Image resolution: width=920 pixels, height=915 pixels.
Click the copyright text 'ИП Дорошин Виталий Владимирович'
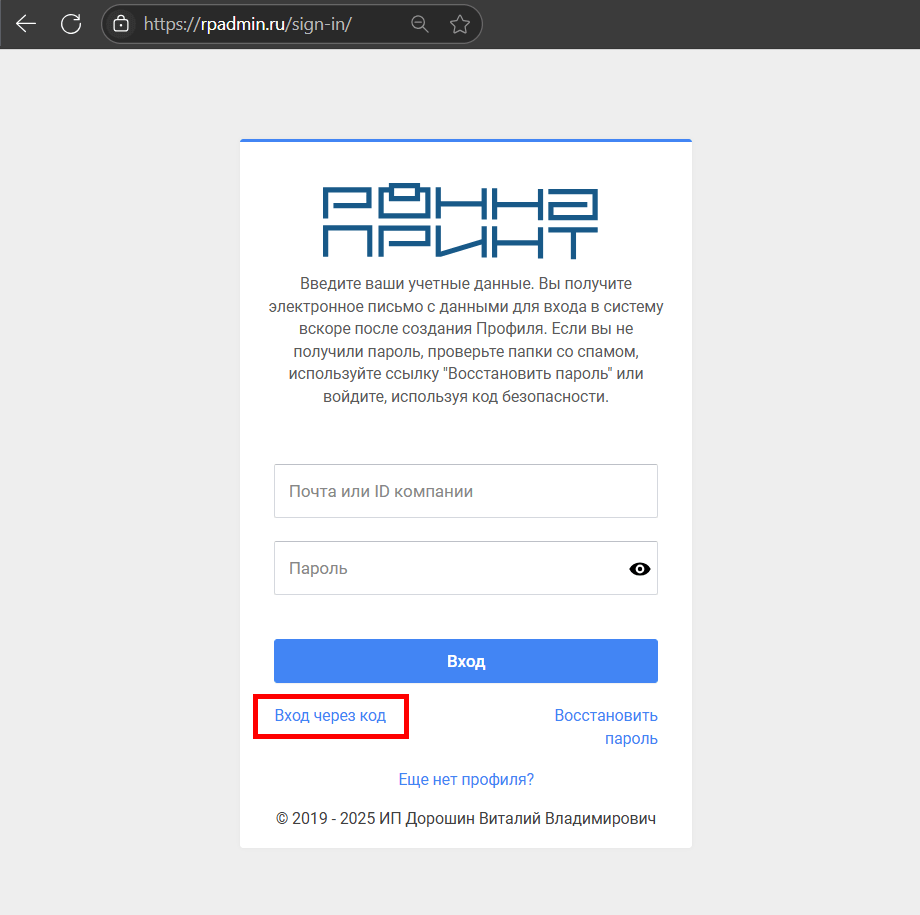click(518, 818)
